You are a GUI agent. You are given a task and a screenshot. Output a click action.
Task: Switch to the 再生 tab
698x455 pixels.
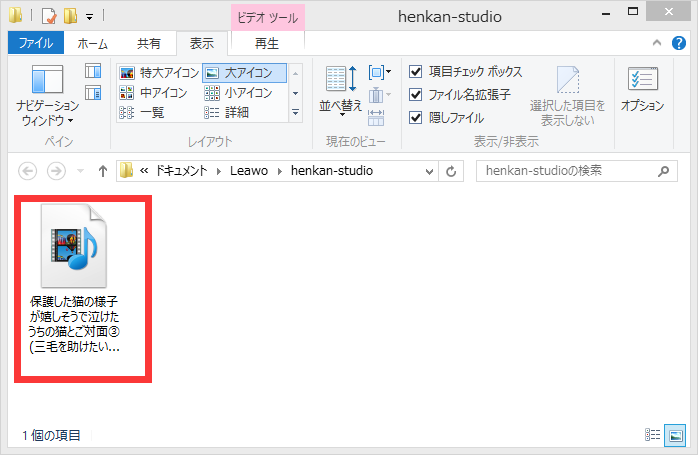point(267,43)
